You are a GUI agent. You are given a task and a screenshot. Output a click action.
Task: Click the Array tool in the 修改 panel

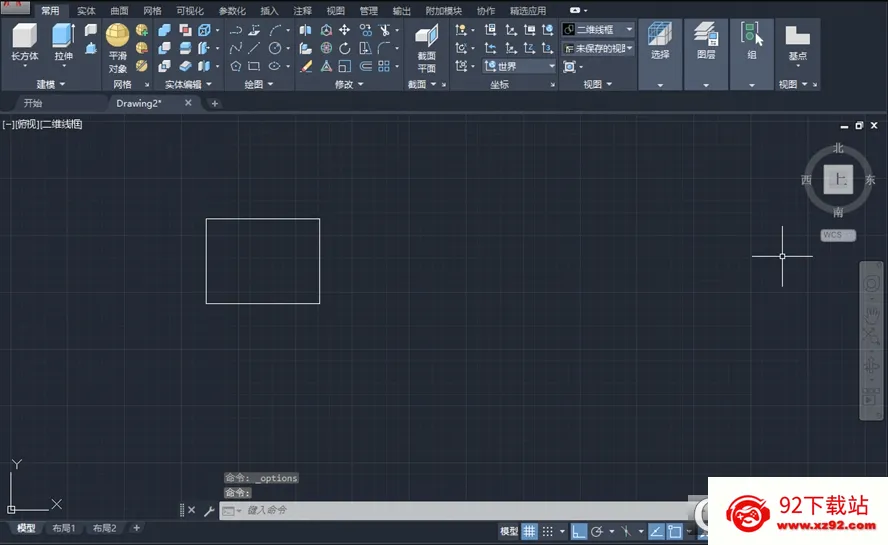pyautogui.click(x=385, y=66)
